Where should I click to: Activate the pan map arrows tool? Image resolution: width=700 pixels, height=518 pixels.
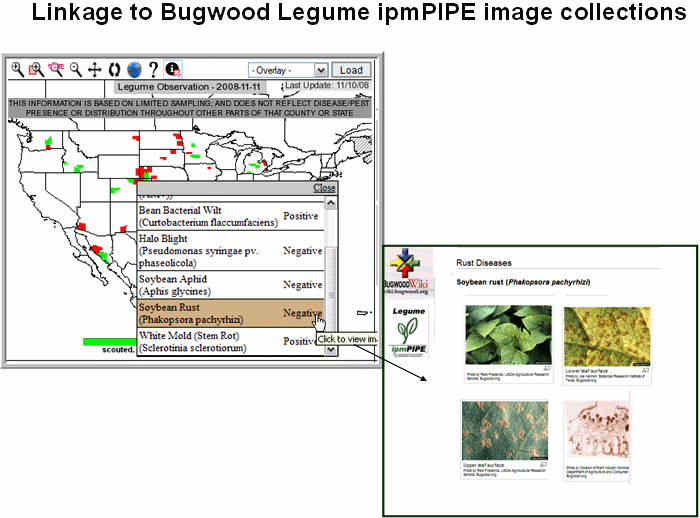[x=95, y=70]
